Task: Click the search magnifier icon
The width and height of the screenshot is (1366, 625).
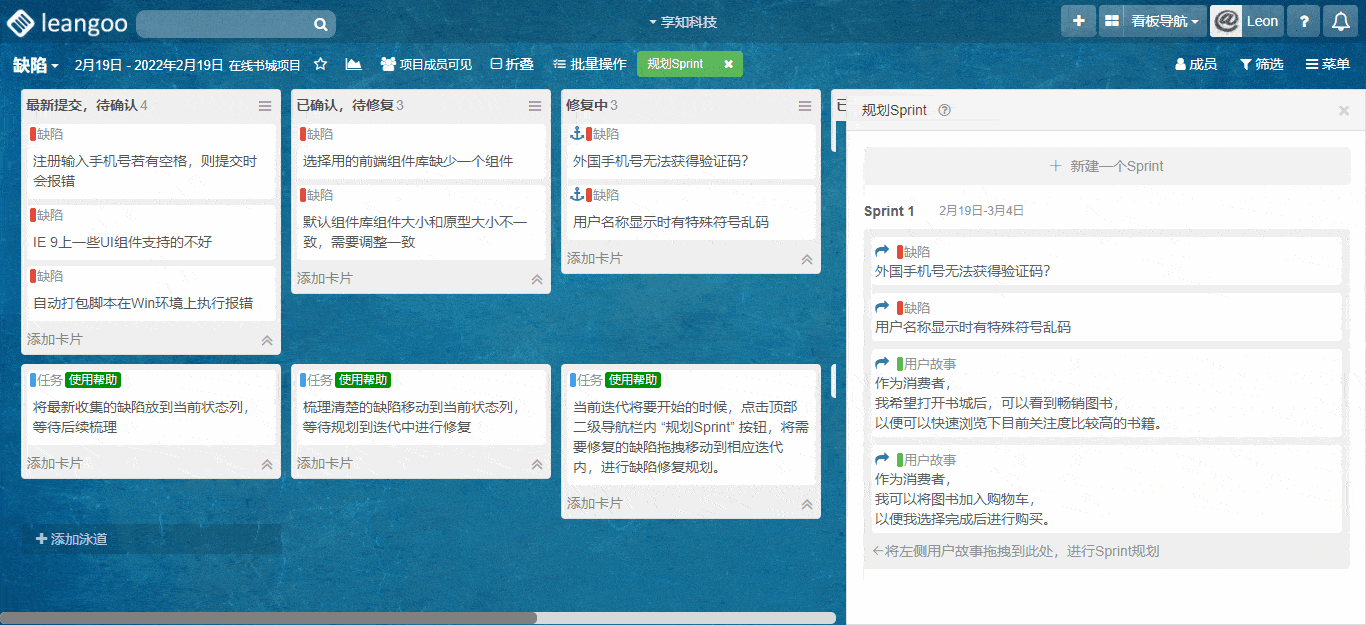Action: point(320,24)
